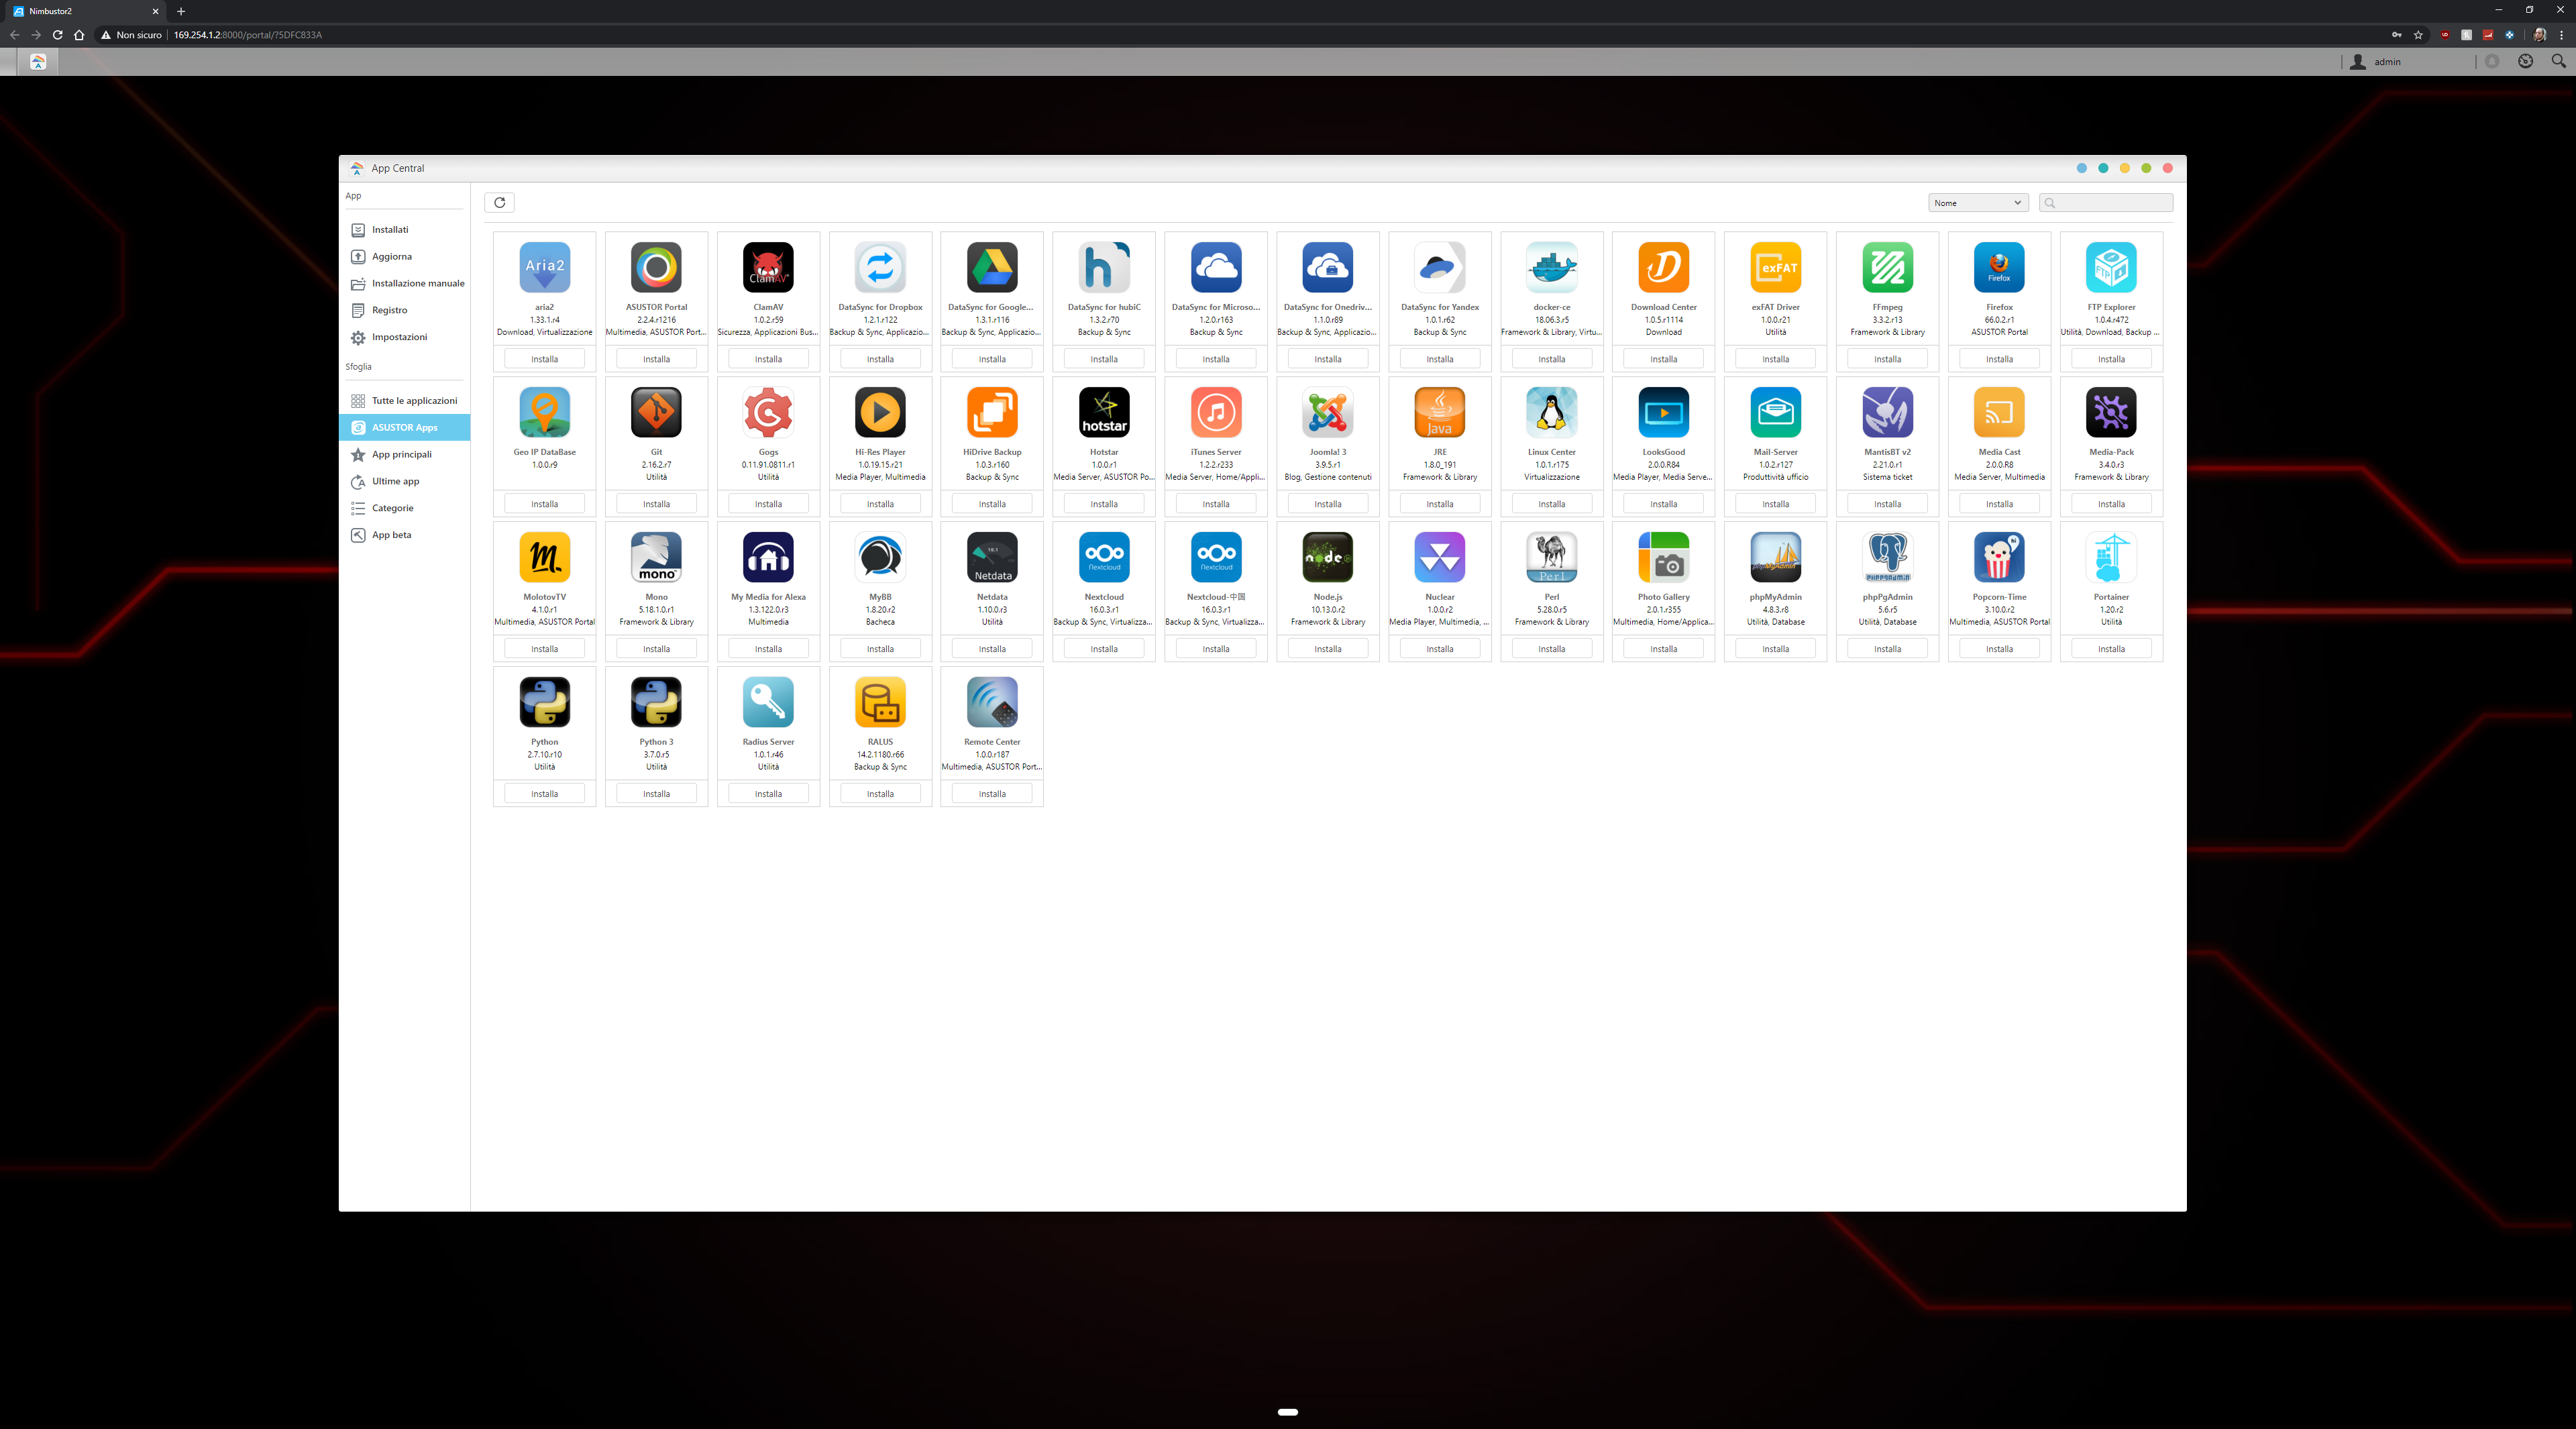Bookmark this page with the star
The width and height of the screenshot is (2576, 1429).
point(2418,35)
